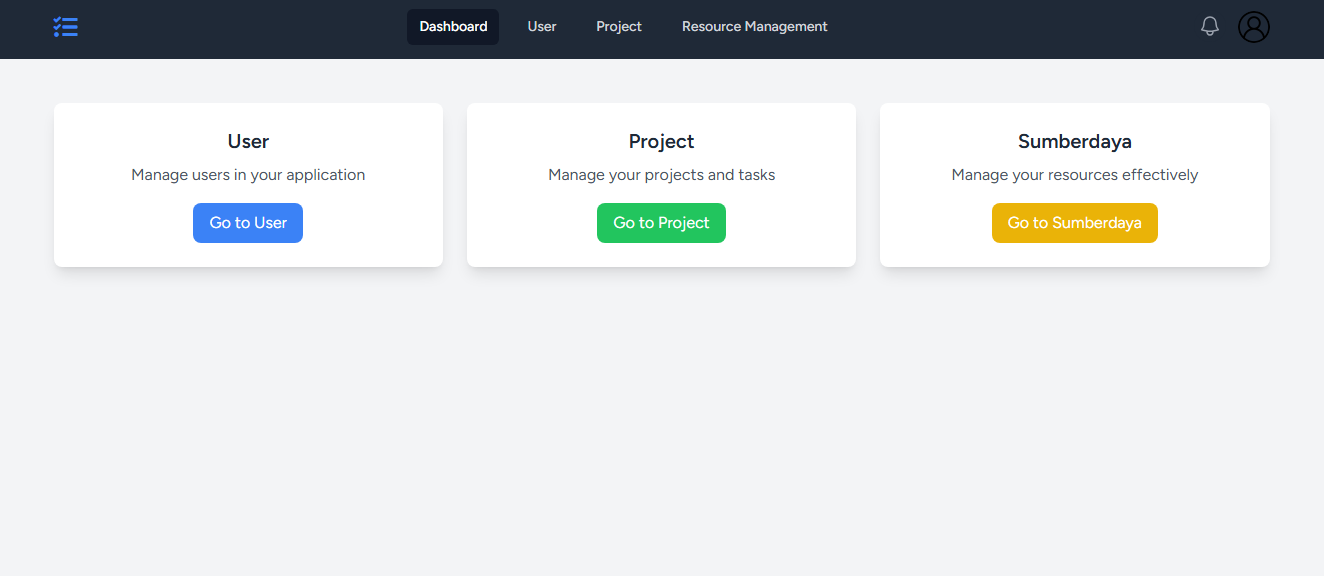
Task: Open Resource Management from the navbar
Action: click(754, 27)
